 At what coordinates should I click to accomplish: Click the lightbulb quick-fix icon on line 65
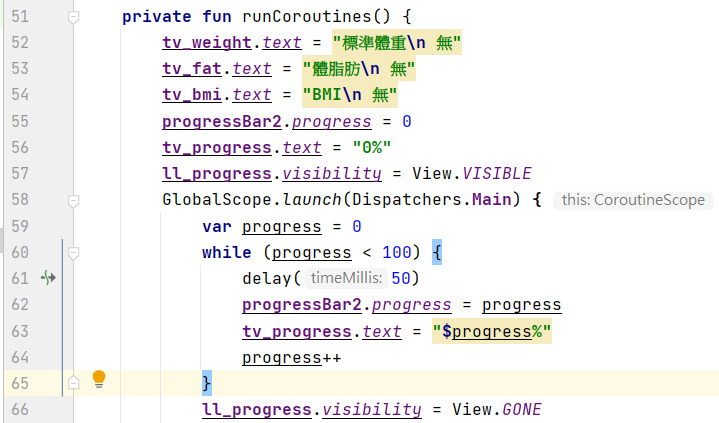pyautogui.click(x=99, y=379)
